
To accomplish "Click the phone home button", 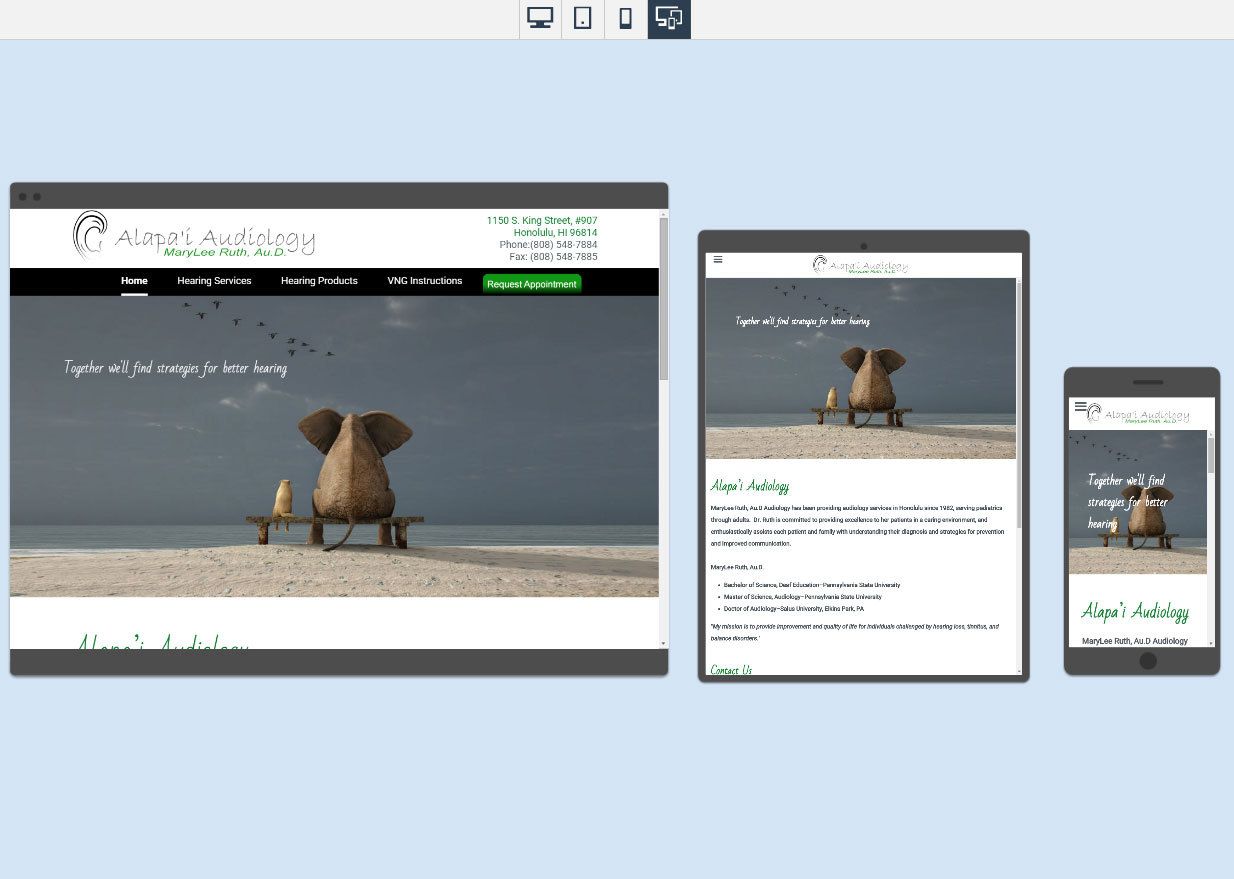I will point(1148,661).
